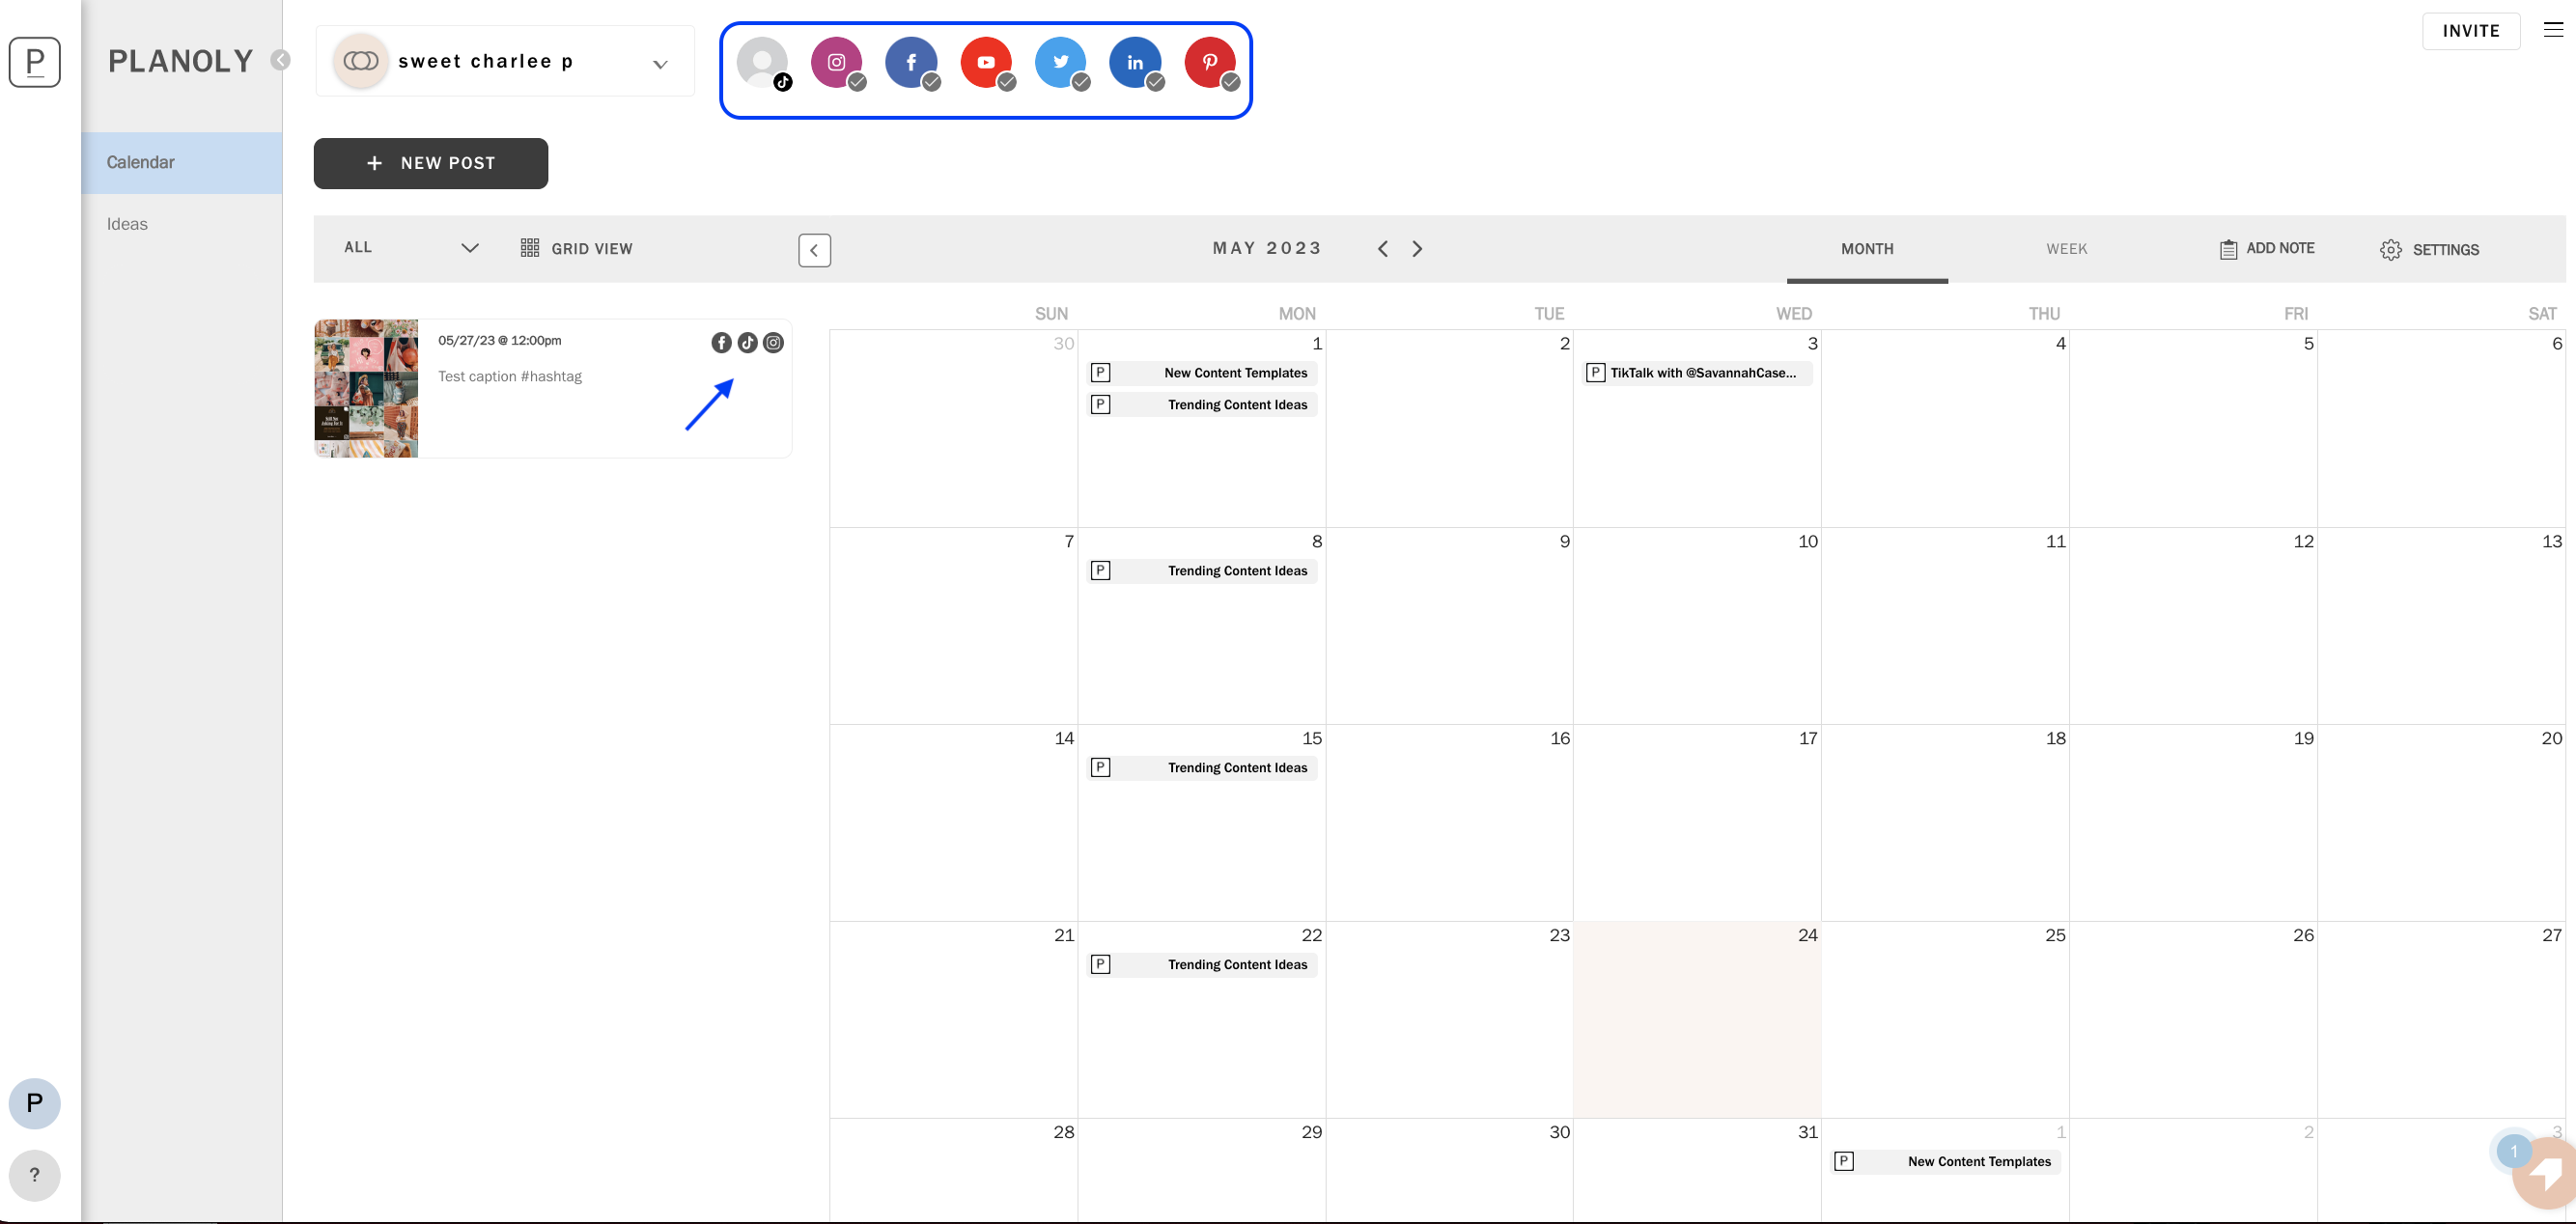Collapse the sidebar with the arrow

coord(281,60)
